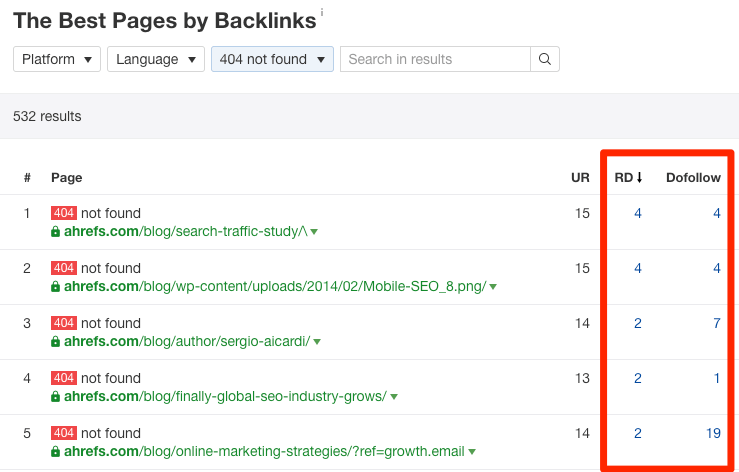Open the author sergio-aicardi page link

coord(187,341)
